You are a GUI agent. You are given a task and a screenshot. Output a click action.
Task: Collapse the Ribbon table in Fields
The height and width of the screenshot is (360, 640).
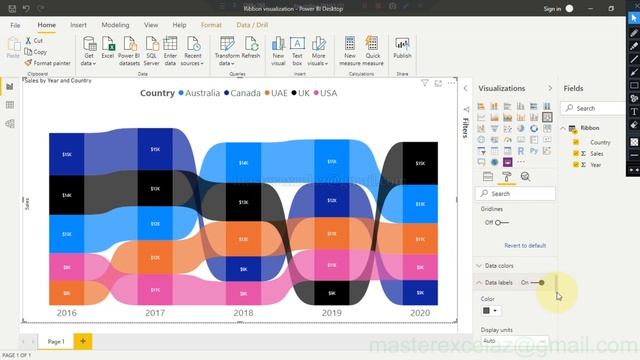(x=563, y=128)
